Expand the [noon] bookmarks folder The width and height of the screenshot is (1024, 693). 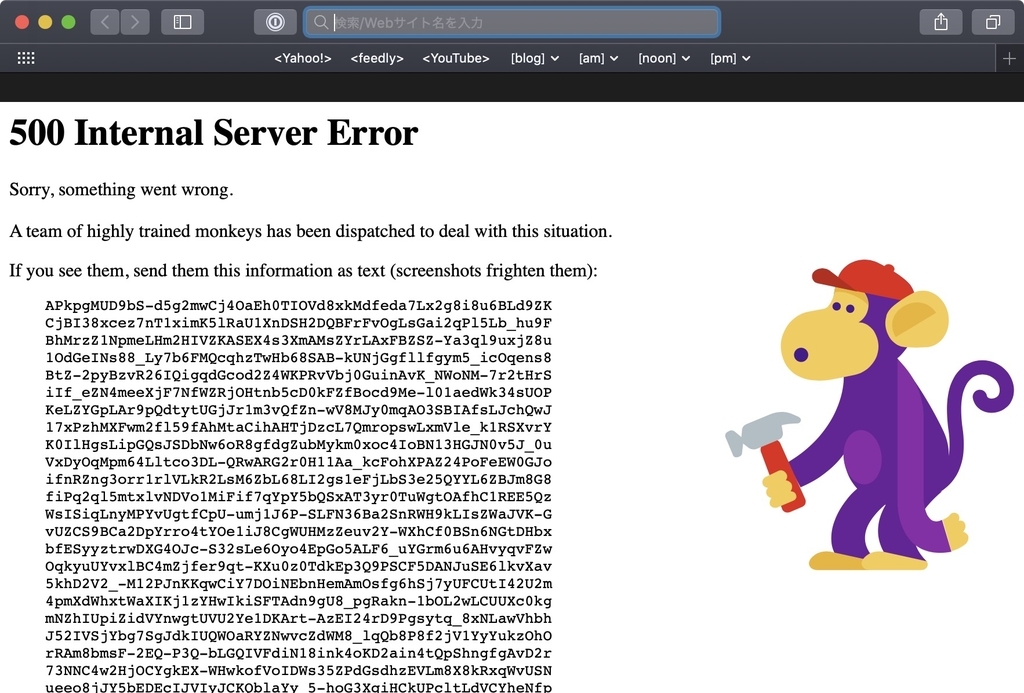664,58
